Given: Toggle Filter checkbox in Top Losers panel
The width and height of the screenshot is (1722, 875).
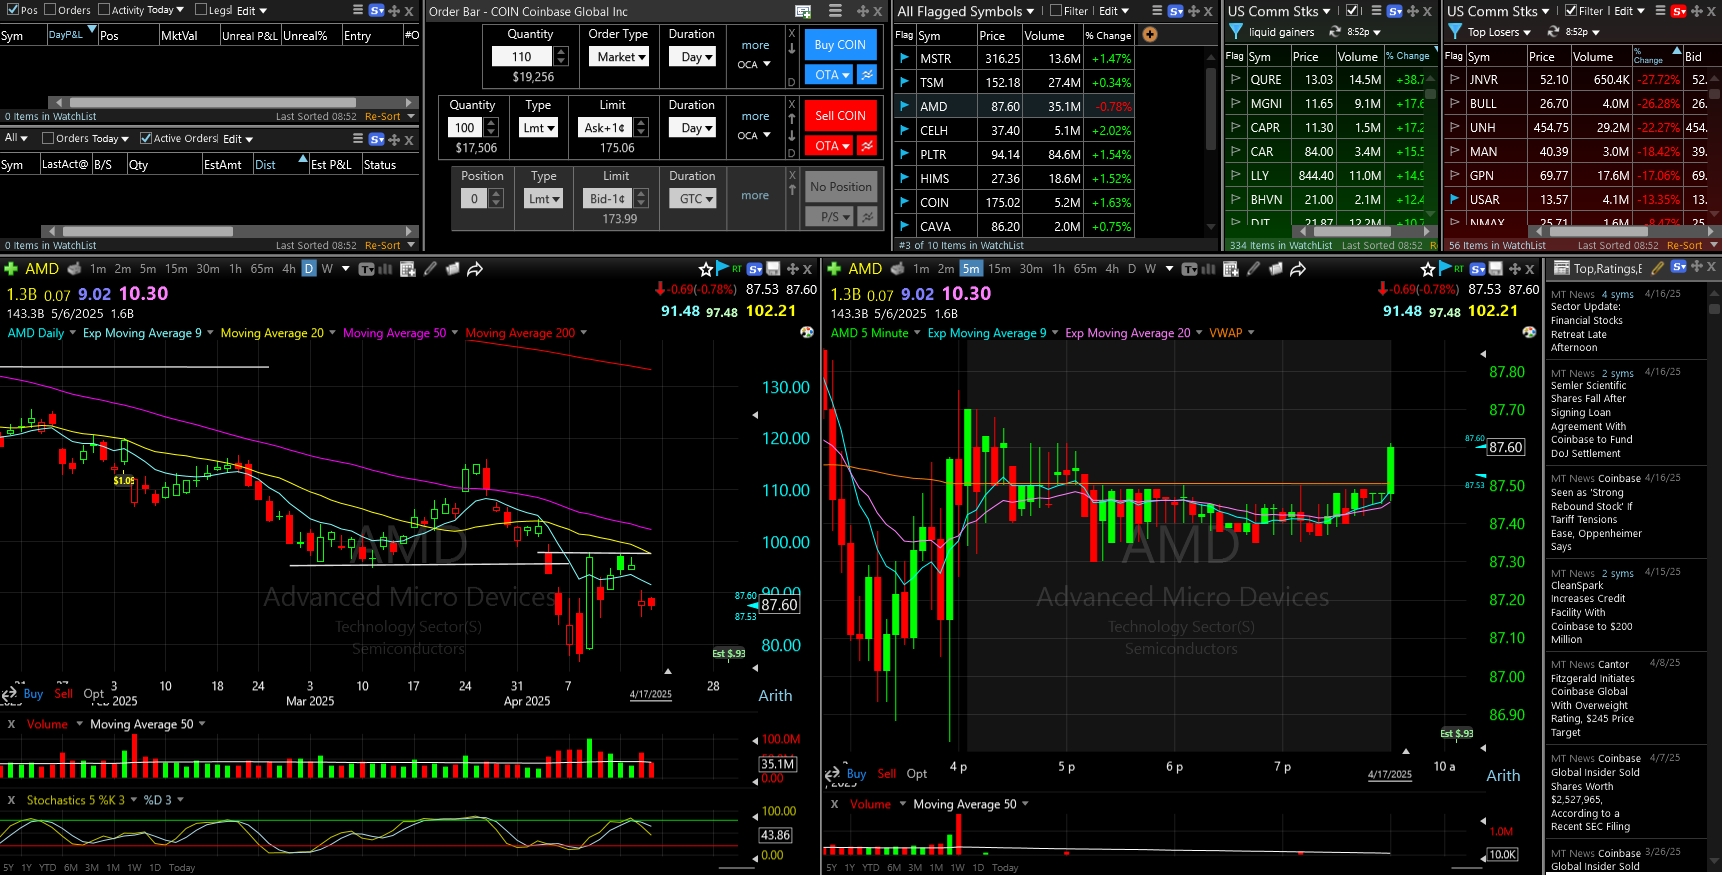Looking at the screenshot, I should point(1571,11).
